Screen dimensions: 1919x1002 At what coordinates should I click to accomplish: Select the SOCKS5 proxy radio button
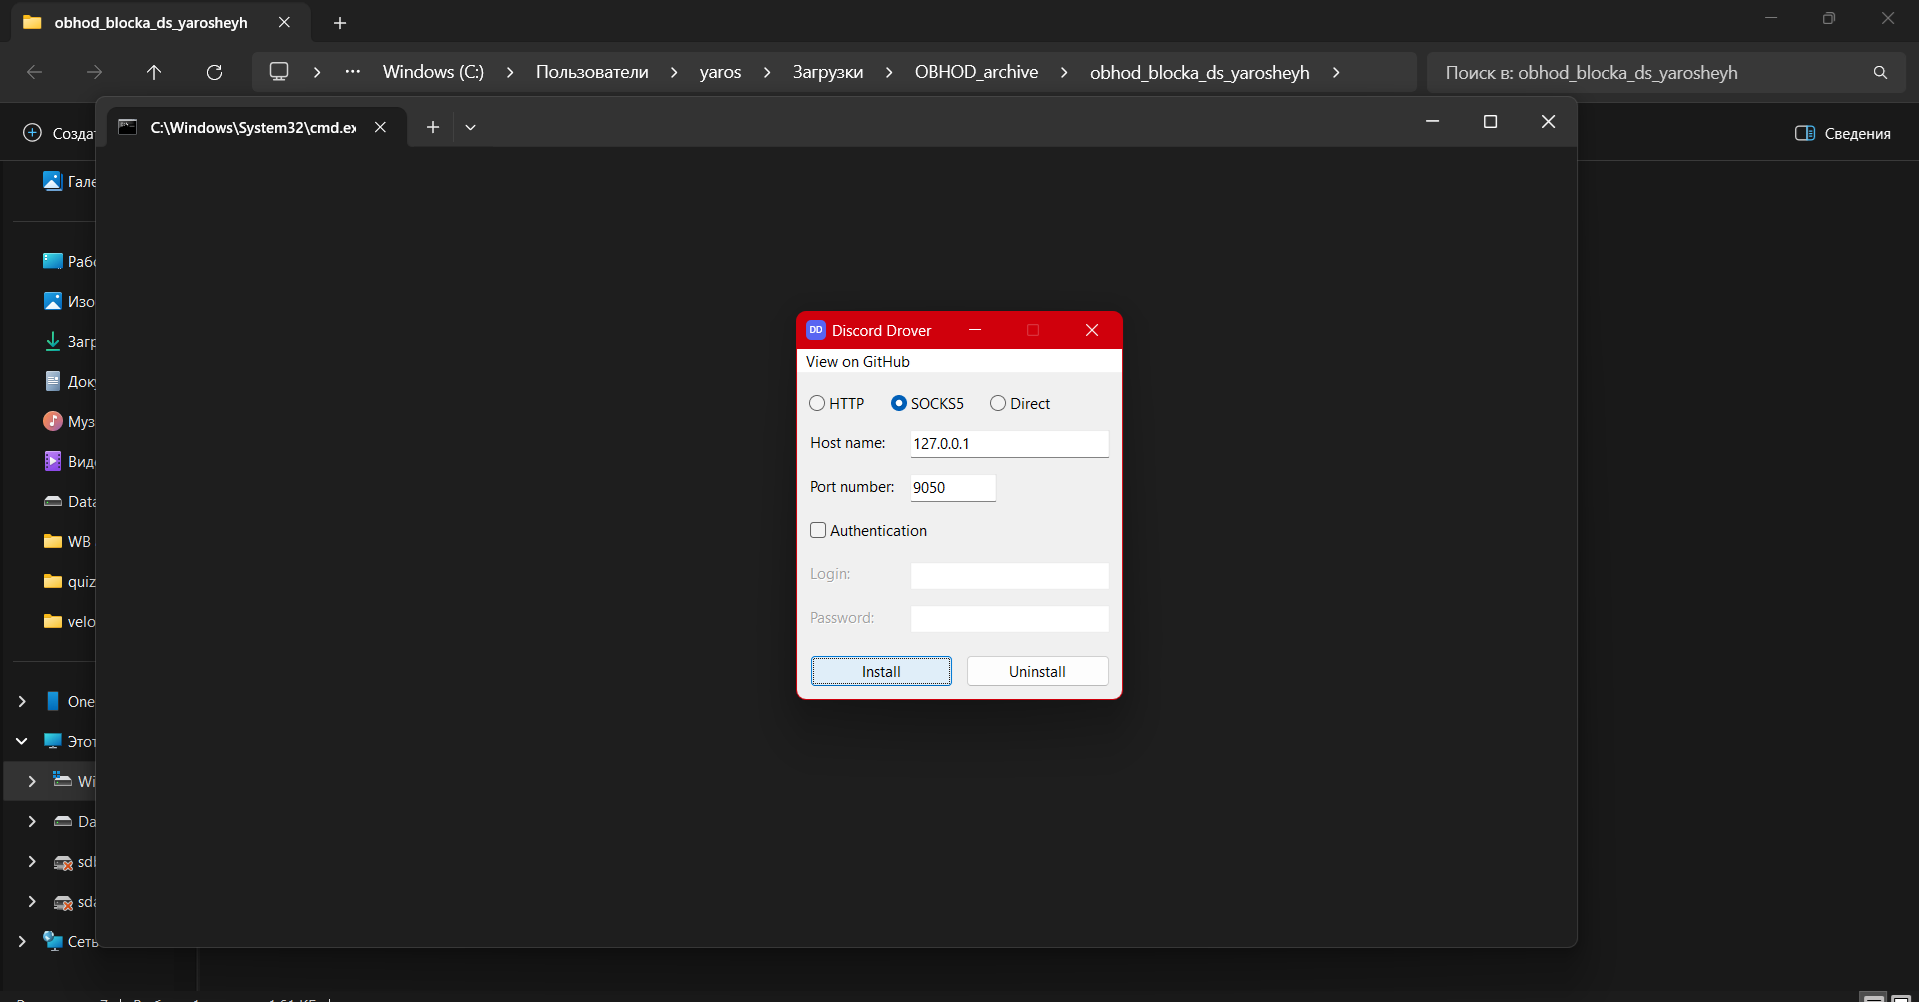tap(898, 403)
